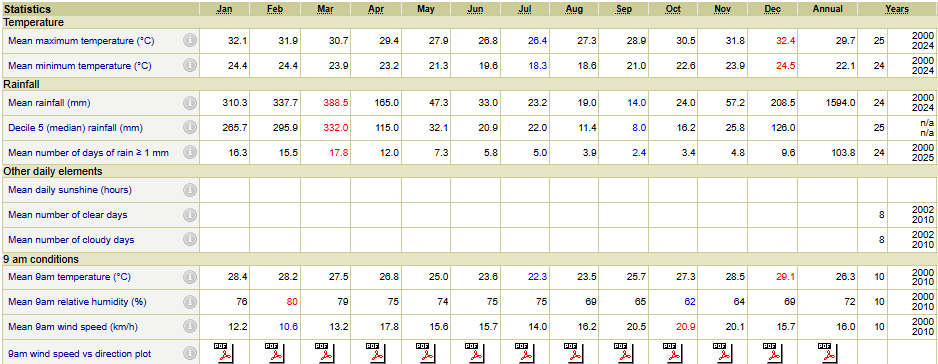Open Decile 5 (median) rainfall link
Screen dimensions: 938x364
(x=75, y=128)
